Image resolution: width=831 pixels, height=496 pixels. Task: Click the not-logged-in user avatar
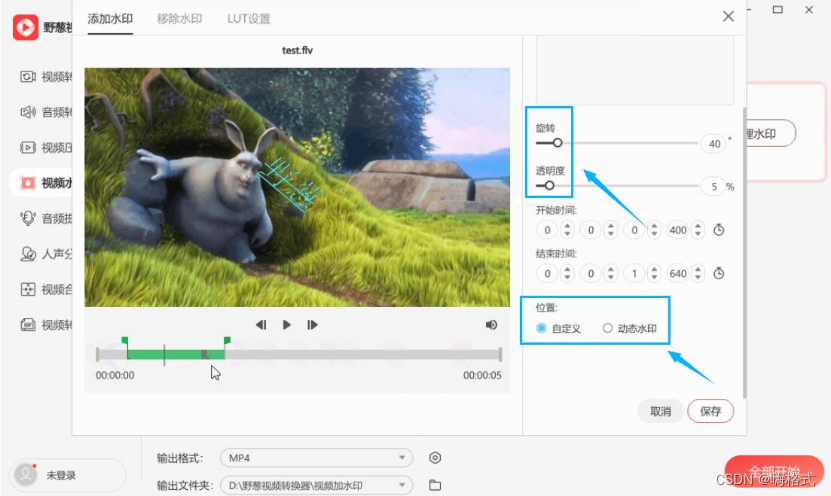25,475
